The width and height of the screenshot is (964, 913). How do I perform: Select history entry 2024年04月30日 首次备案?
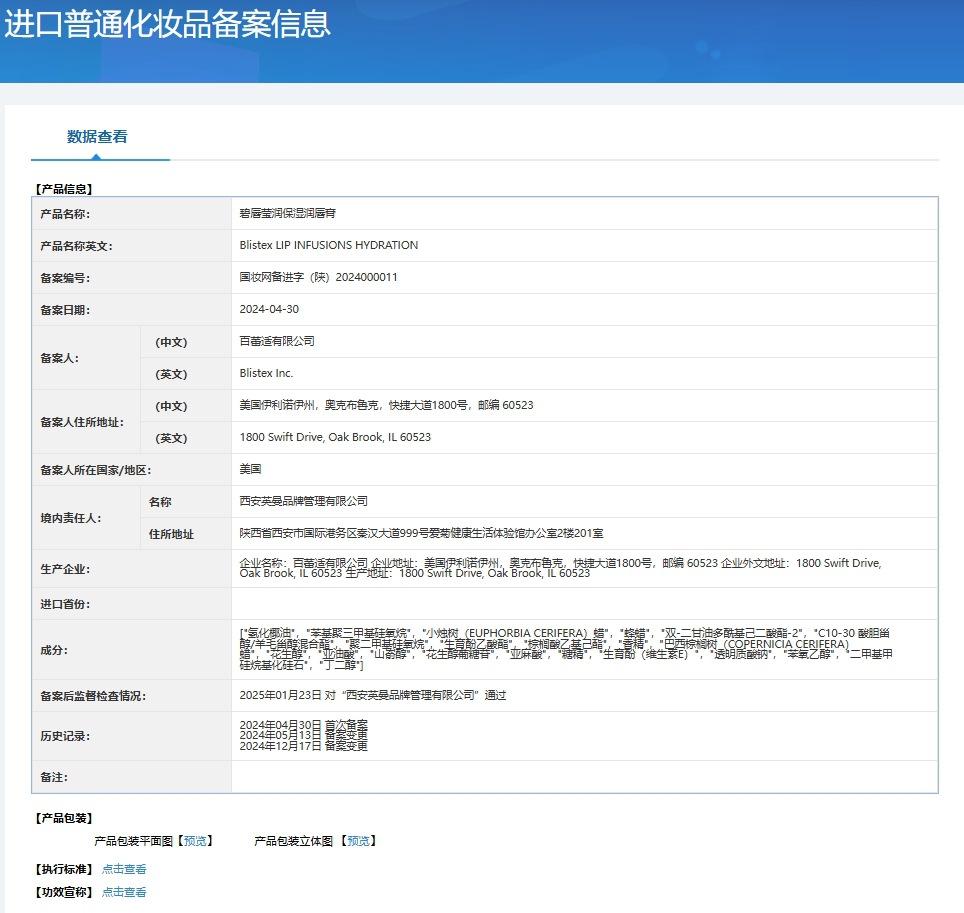tap(304, 725)
